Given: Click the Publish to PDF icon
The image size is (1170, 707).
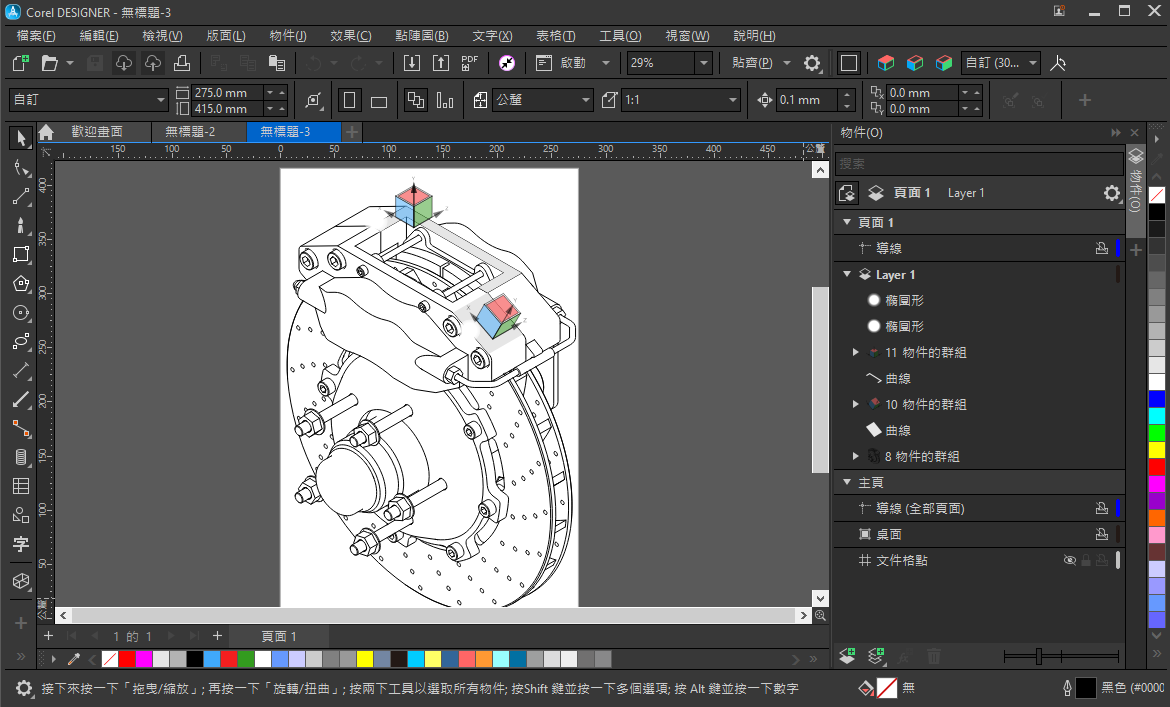Looking at the screenshot, I should (x=469, y=63).
